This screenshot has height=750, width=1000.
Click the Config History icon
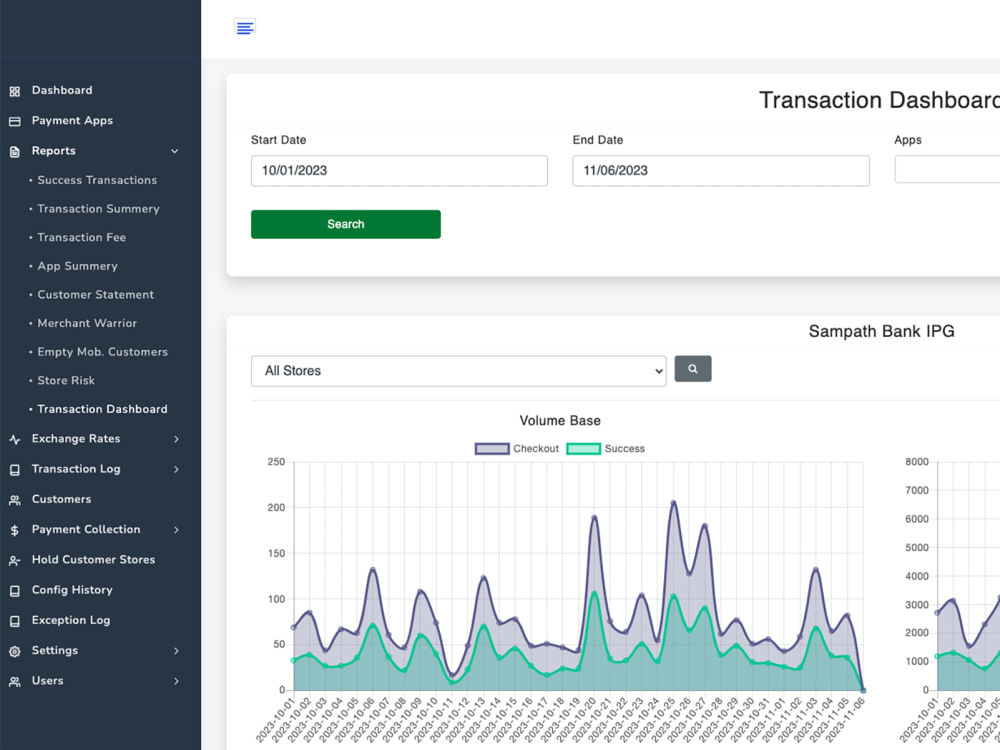point(17,590)
